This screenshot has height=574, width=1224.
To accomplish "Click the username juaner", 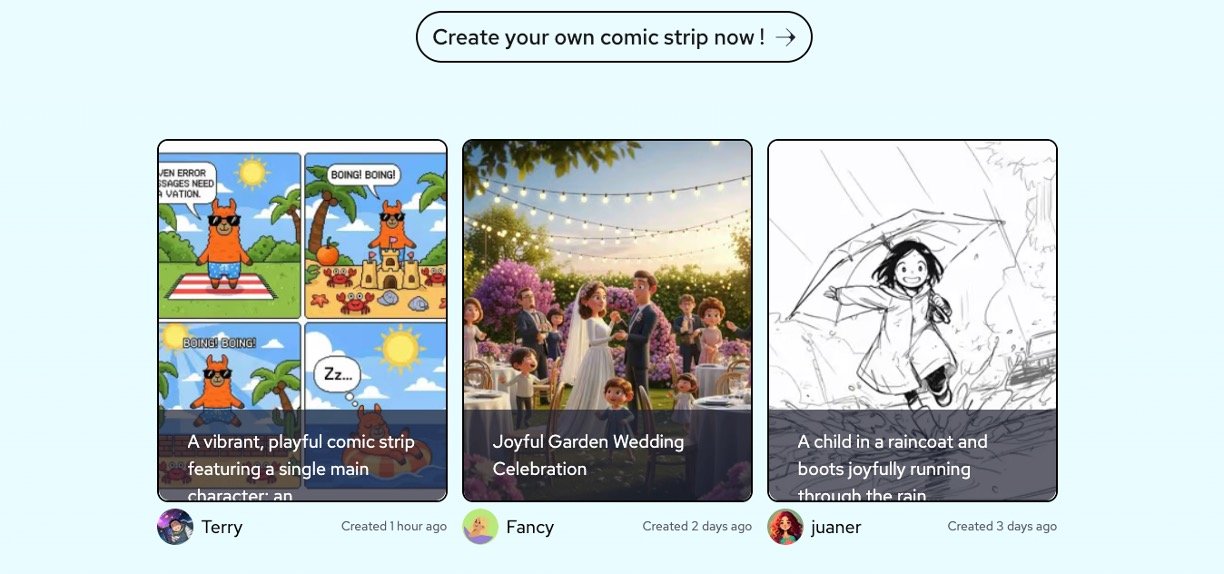I will pyautogui.click(x=836, y=527).
